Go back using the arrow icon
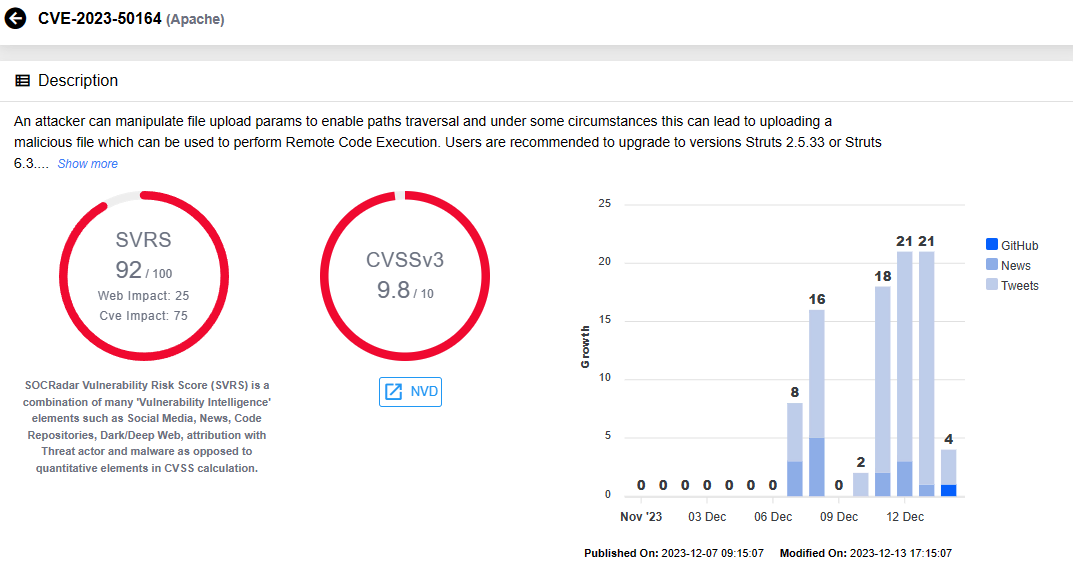Image resolution: width=1073 pixels, height=568 pixels. tap(15, 18)
